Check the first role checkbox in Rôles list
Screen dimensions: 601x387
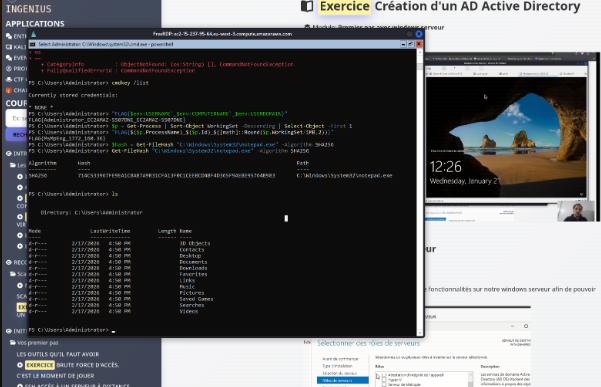[x=384, y=376]
